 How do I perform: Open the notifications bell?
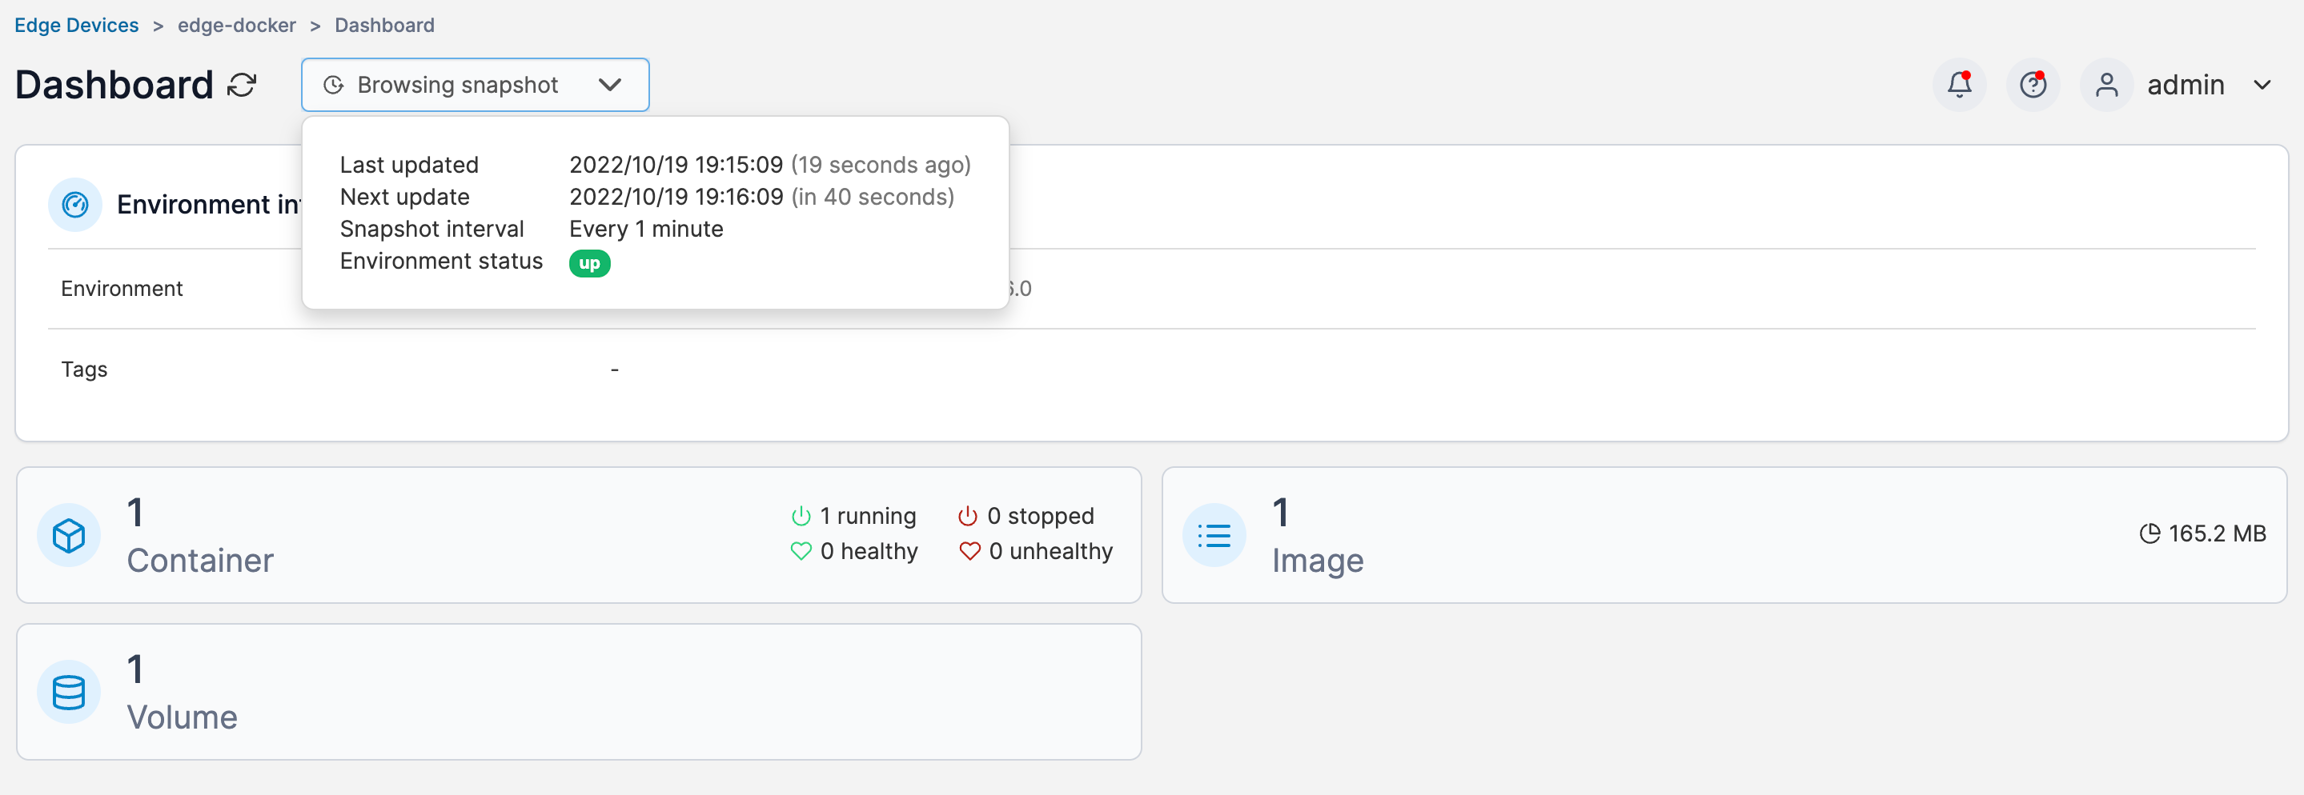tap(1959, 85)
